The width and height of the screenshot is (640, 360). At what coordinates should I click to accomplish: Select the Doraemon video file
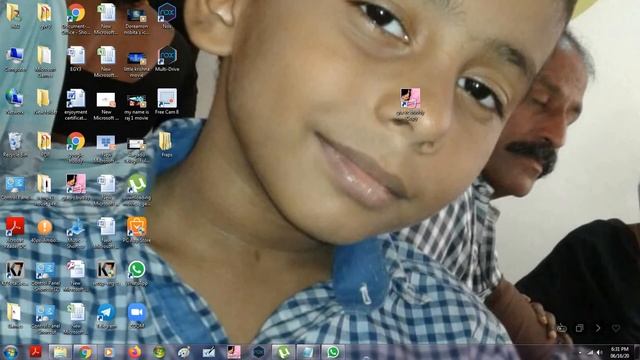coord(136,19)
